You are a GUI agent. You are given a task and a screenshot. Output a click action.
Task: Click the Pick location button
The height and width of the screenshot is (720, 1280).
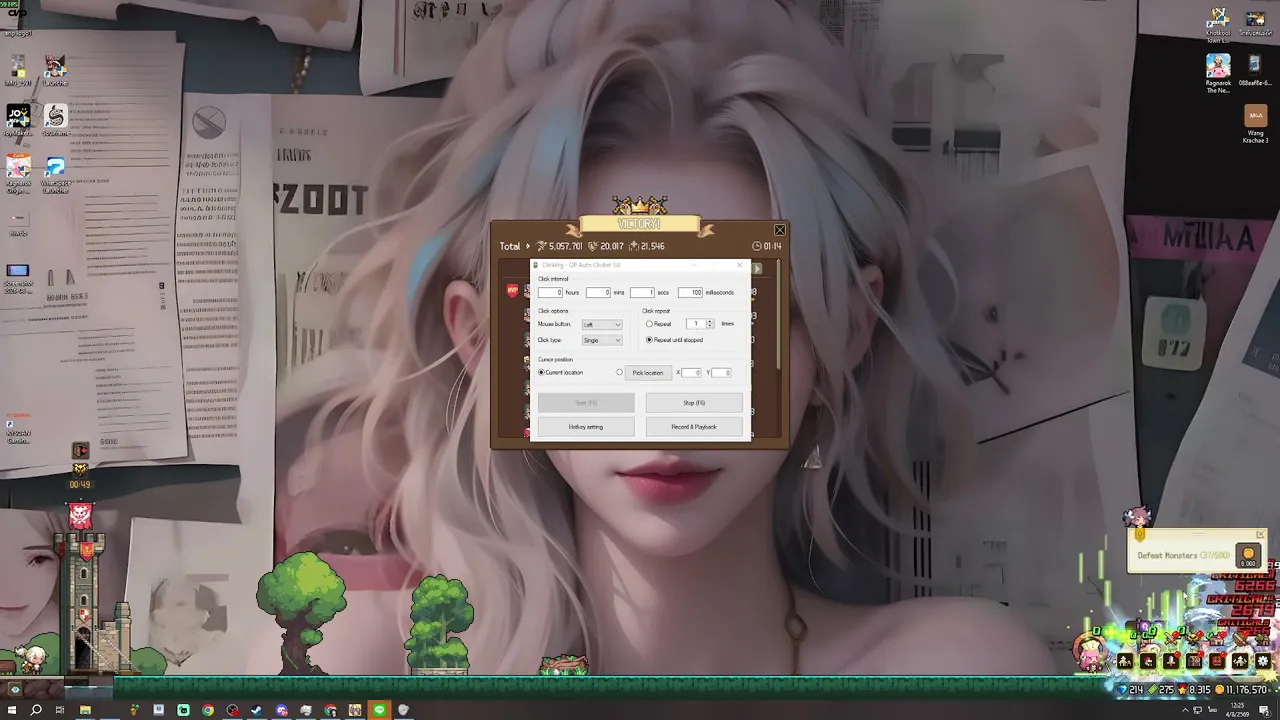tap(647, 373)
